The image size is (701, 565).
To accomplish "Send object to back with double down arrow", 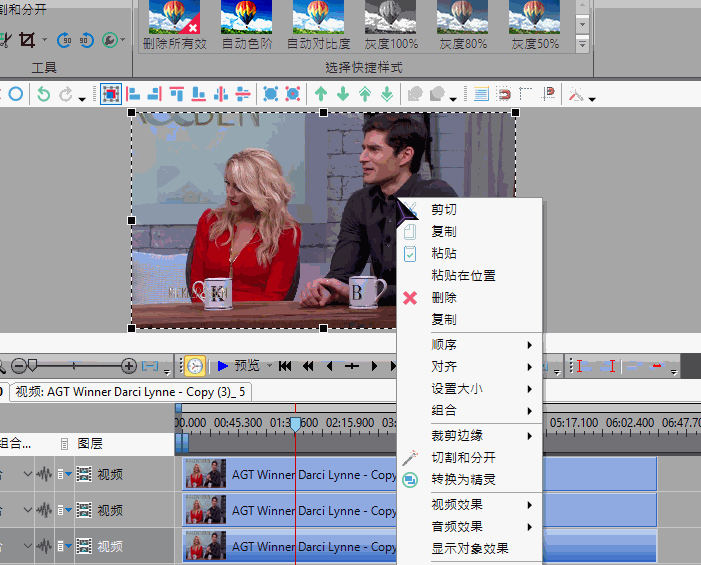I will click(387, 94).
